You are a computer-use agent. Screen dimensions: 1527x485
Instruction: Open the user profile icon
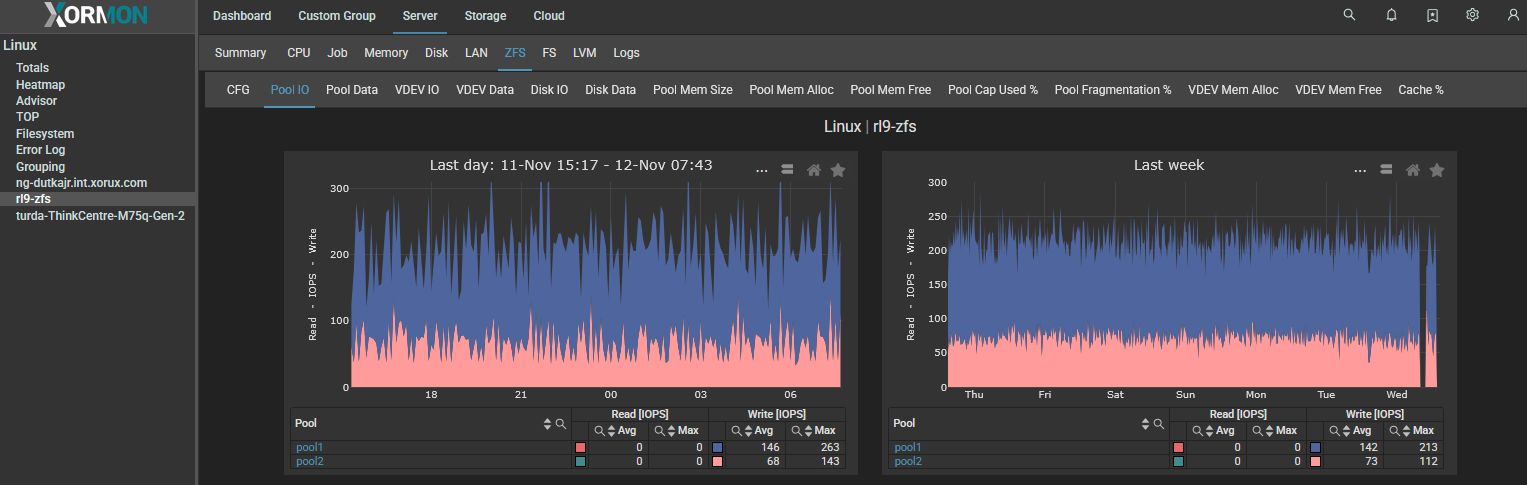pos(1513,15)
